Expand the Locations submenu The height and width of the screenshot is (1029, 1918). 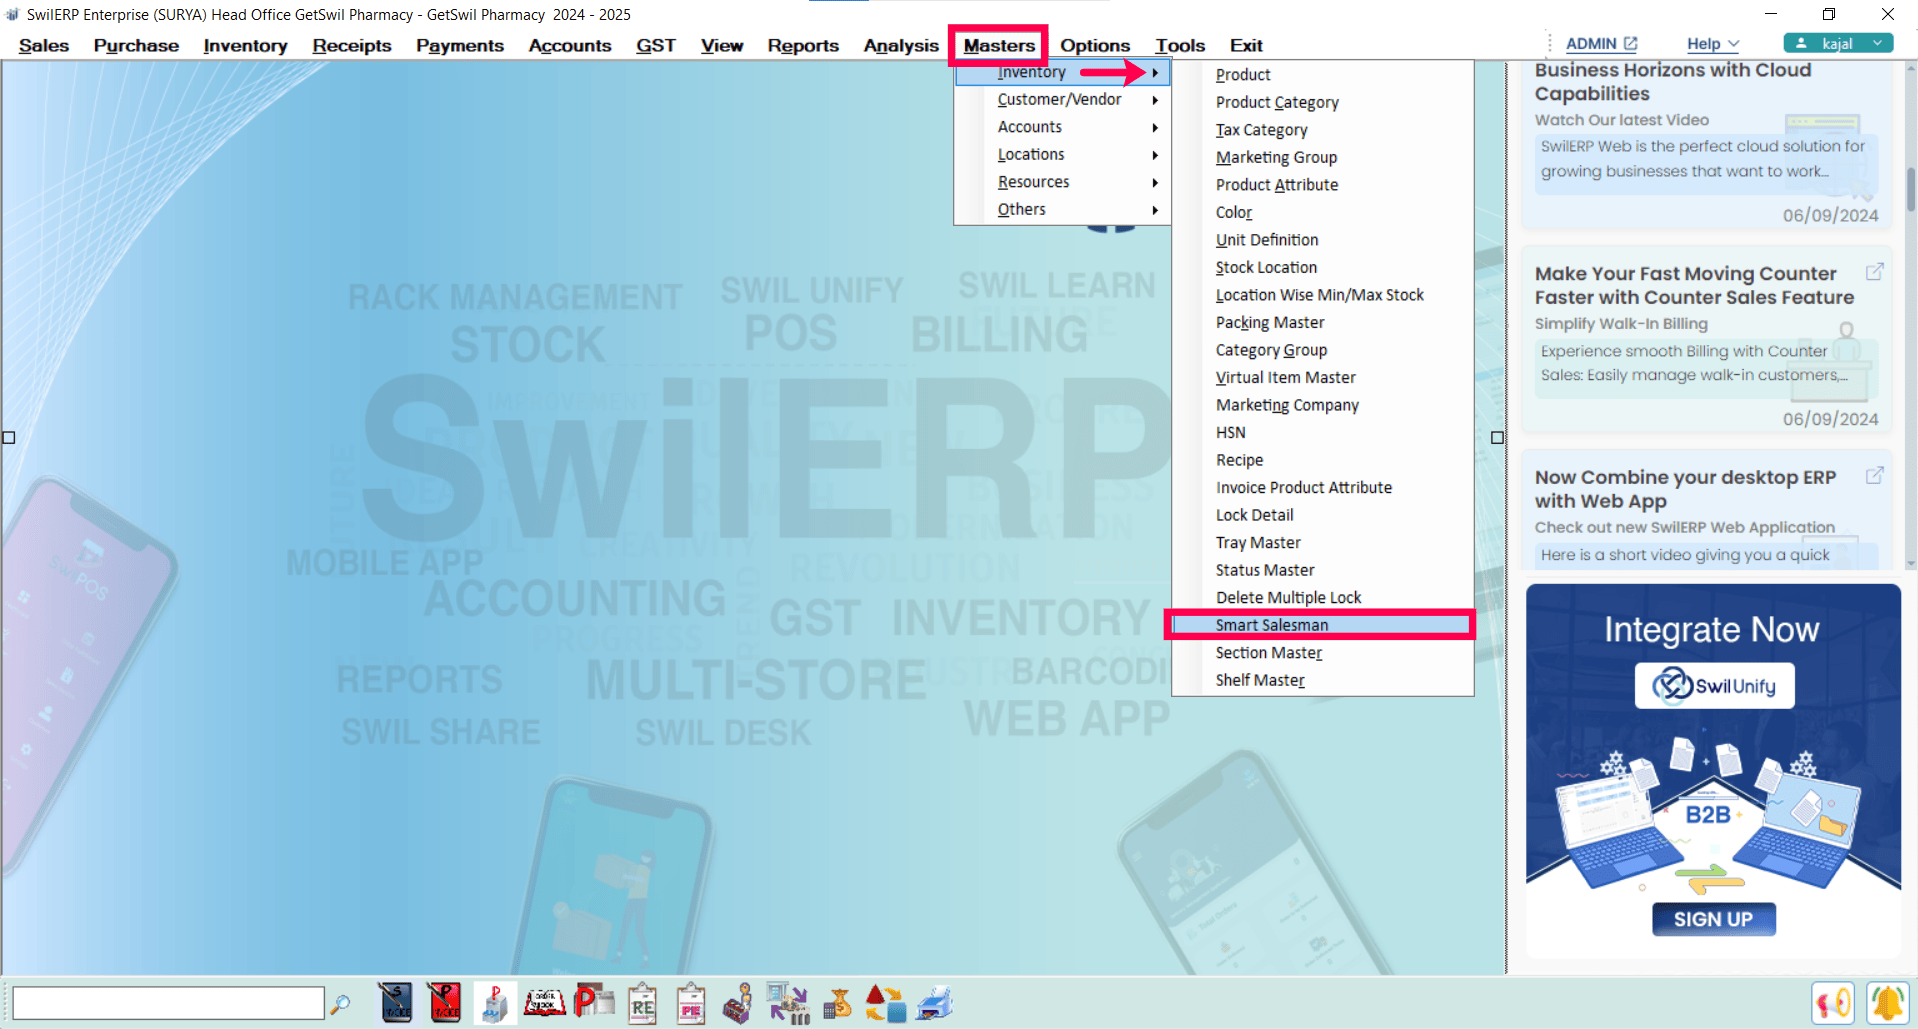point(1155,155)
